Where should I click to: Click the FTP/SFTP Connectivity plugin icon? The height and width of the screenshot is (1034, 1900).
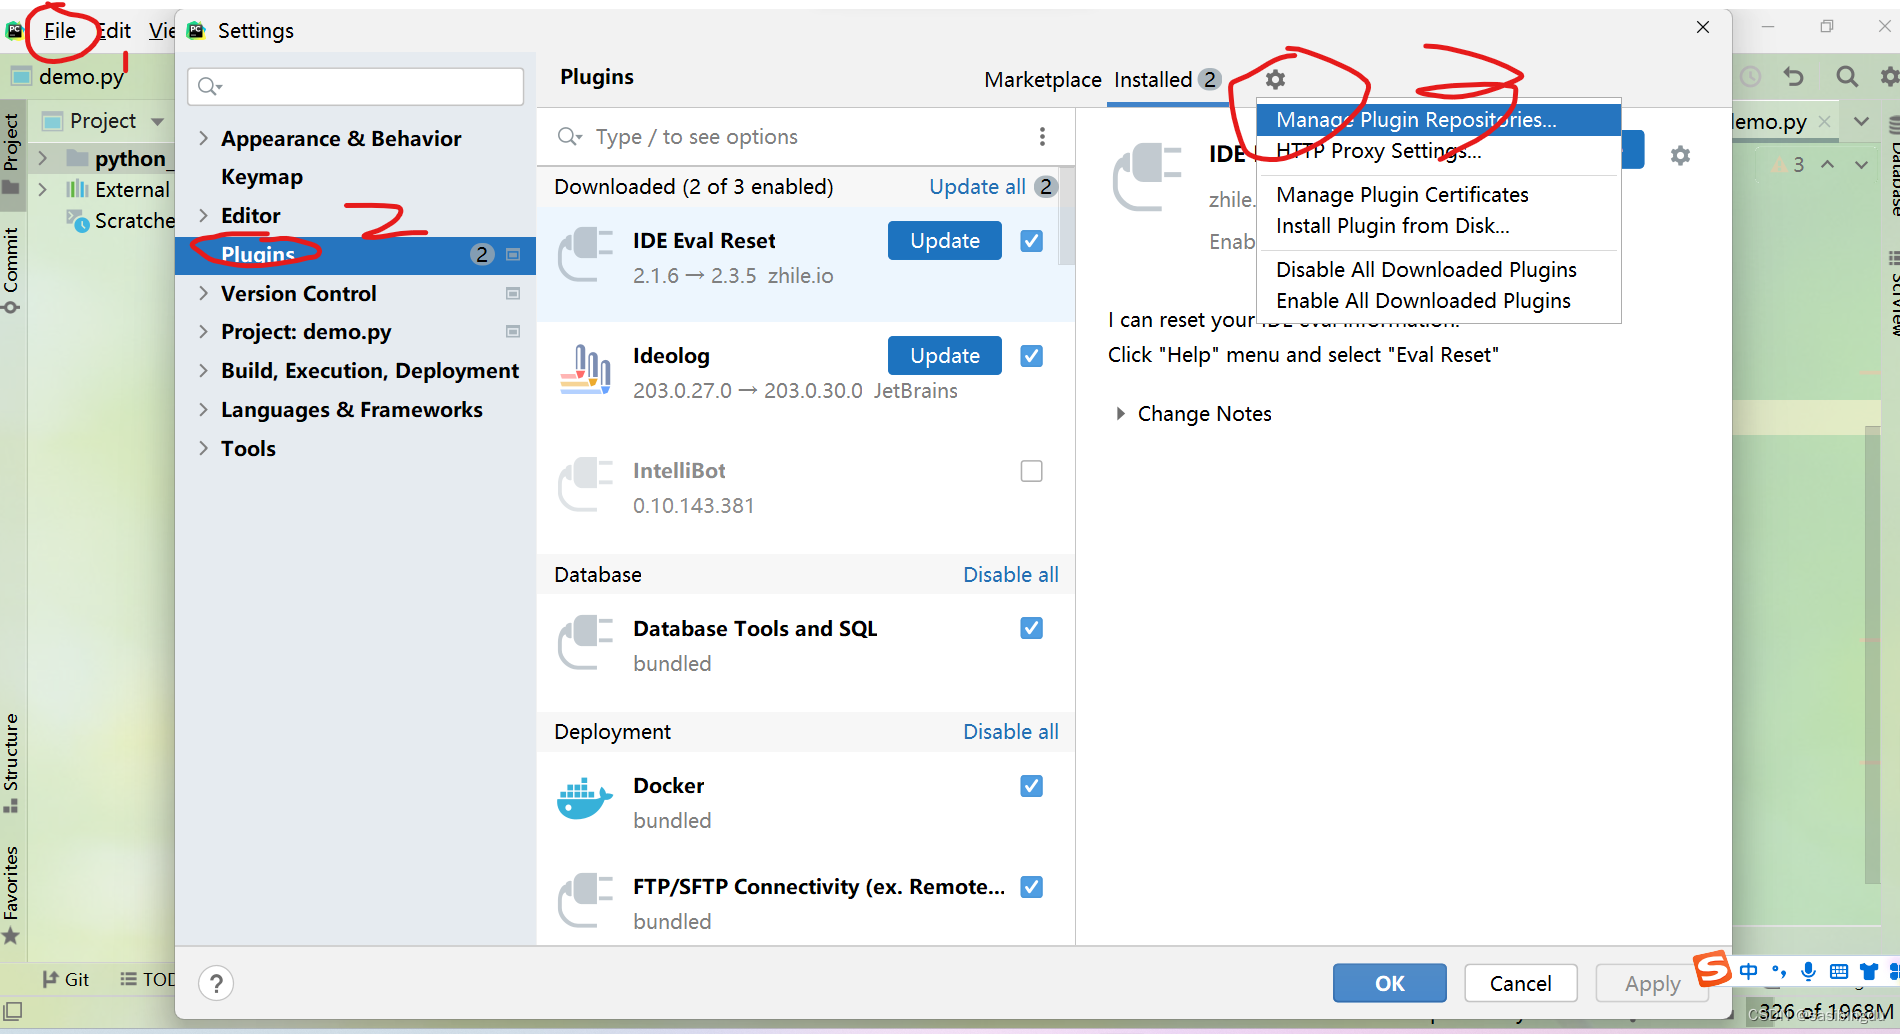[x=585, y=901]
